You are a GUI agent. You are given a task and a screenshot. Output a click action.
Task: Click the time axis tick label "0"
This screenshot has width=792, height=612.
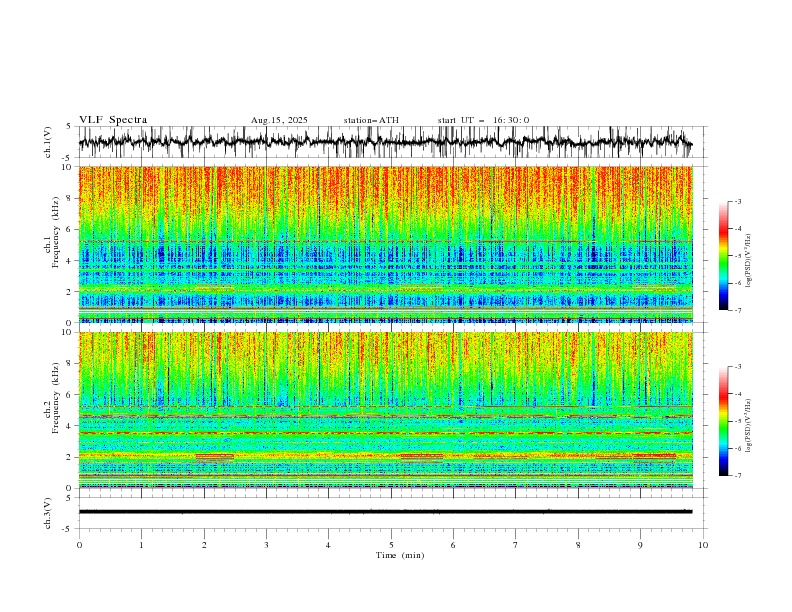(79, 545)
